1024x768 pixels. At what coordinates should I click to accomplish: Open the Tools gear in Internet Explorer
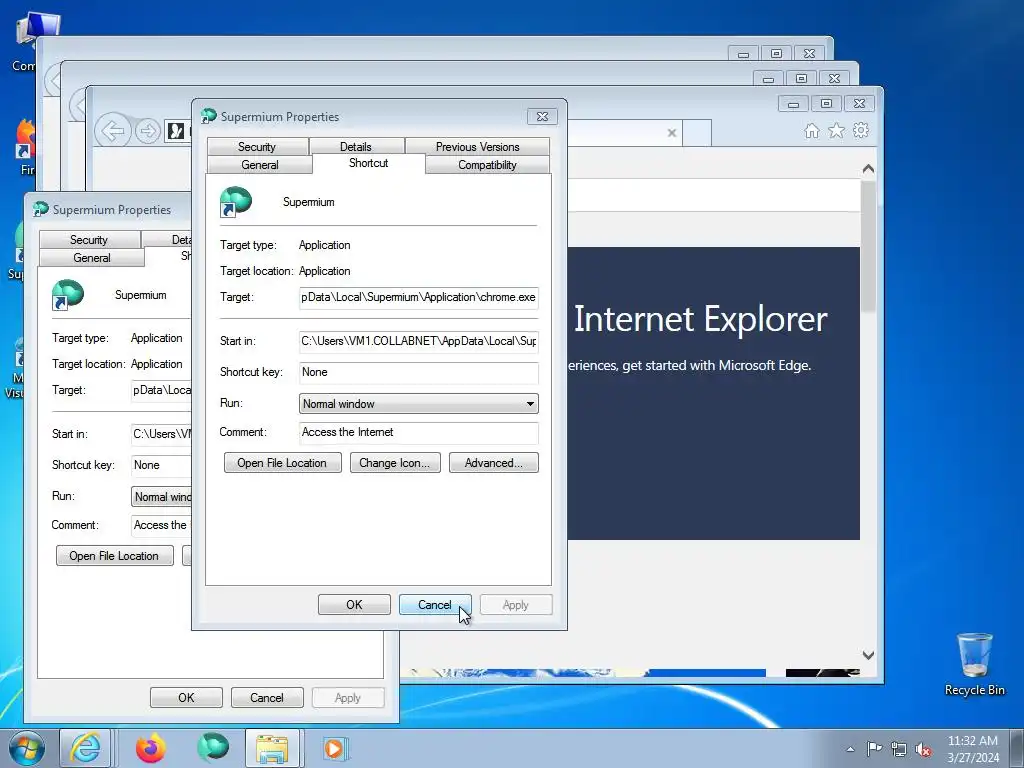pos(861,130)
